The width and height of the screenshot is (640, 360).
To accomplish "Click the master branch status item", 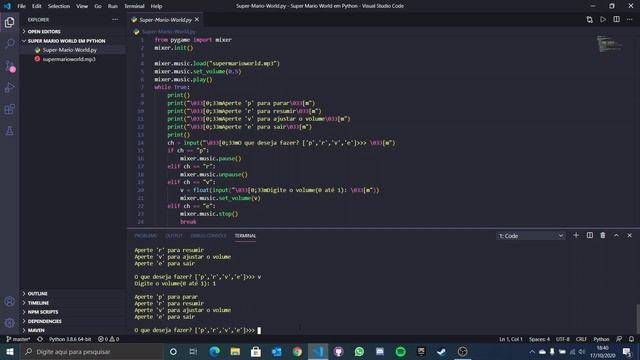I will coord(18,339).
